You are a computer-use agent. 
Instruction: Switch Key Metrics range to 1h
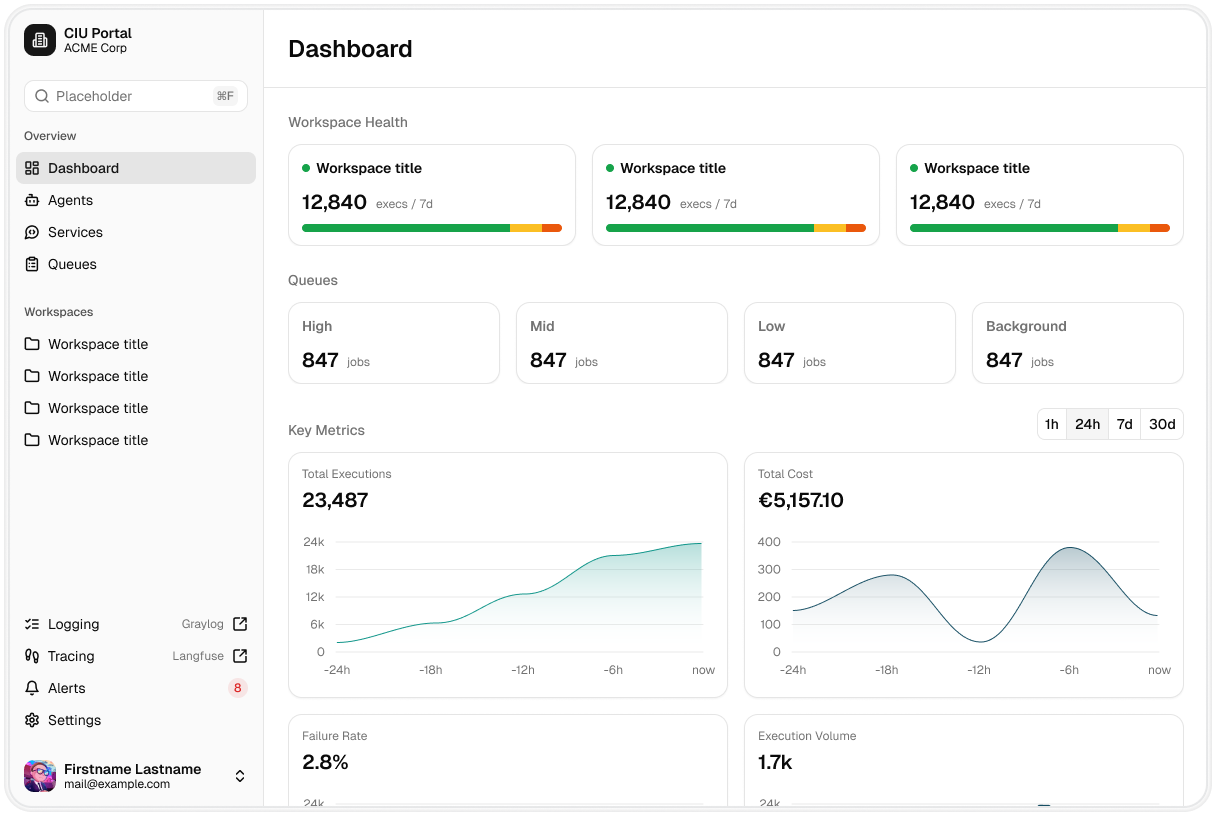[1052, 424]
